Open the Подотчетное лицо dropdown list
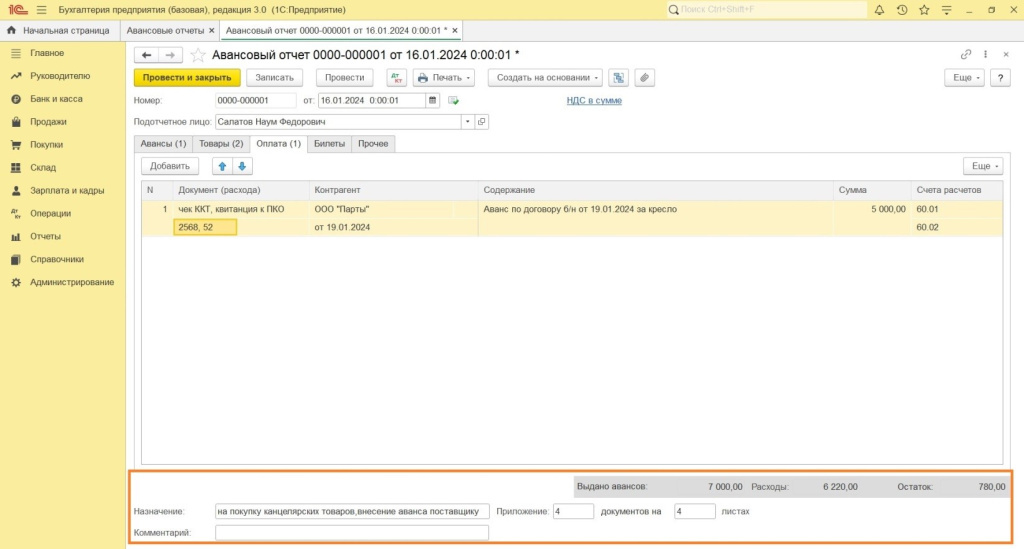 (x=466, y=122)
